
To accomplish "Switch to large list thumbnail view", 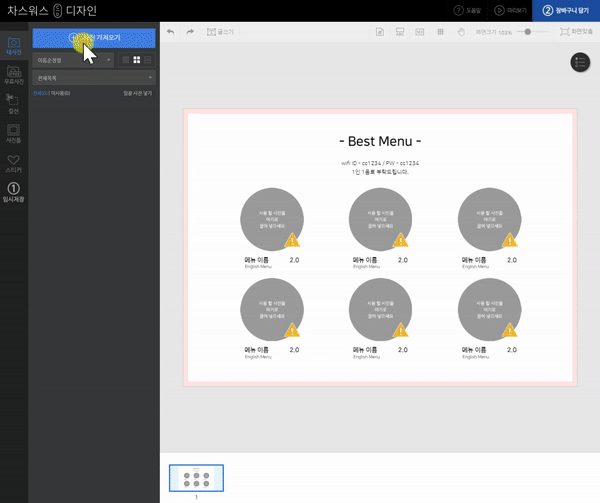I will coord(148,60).
